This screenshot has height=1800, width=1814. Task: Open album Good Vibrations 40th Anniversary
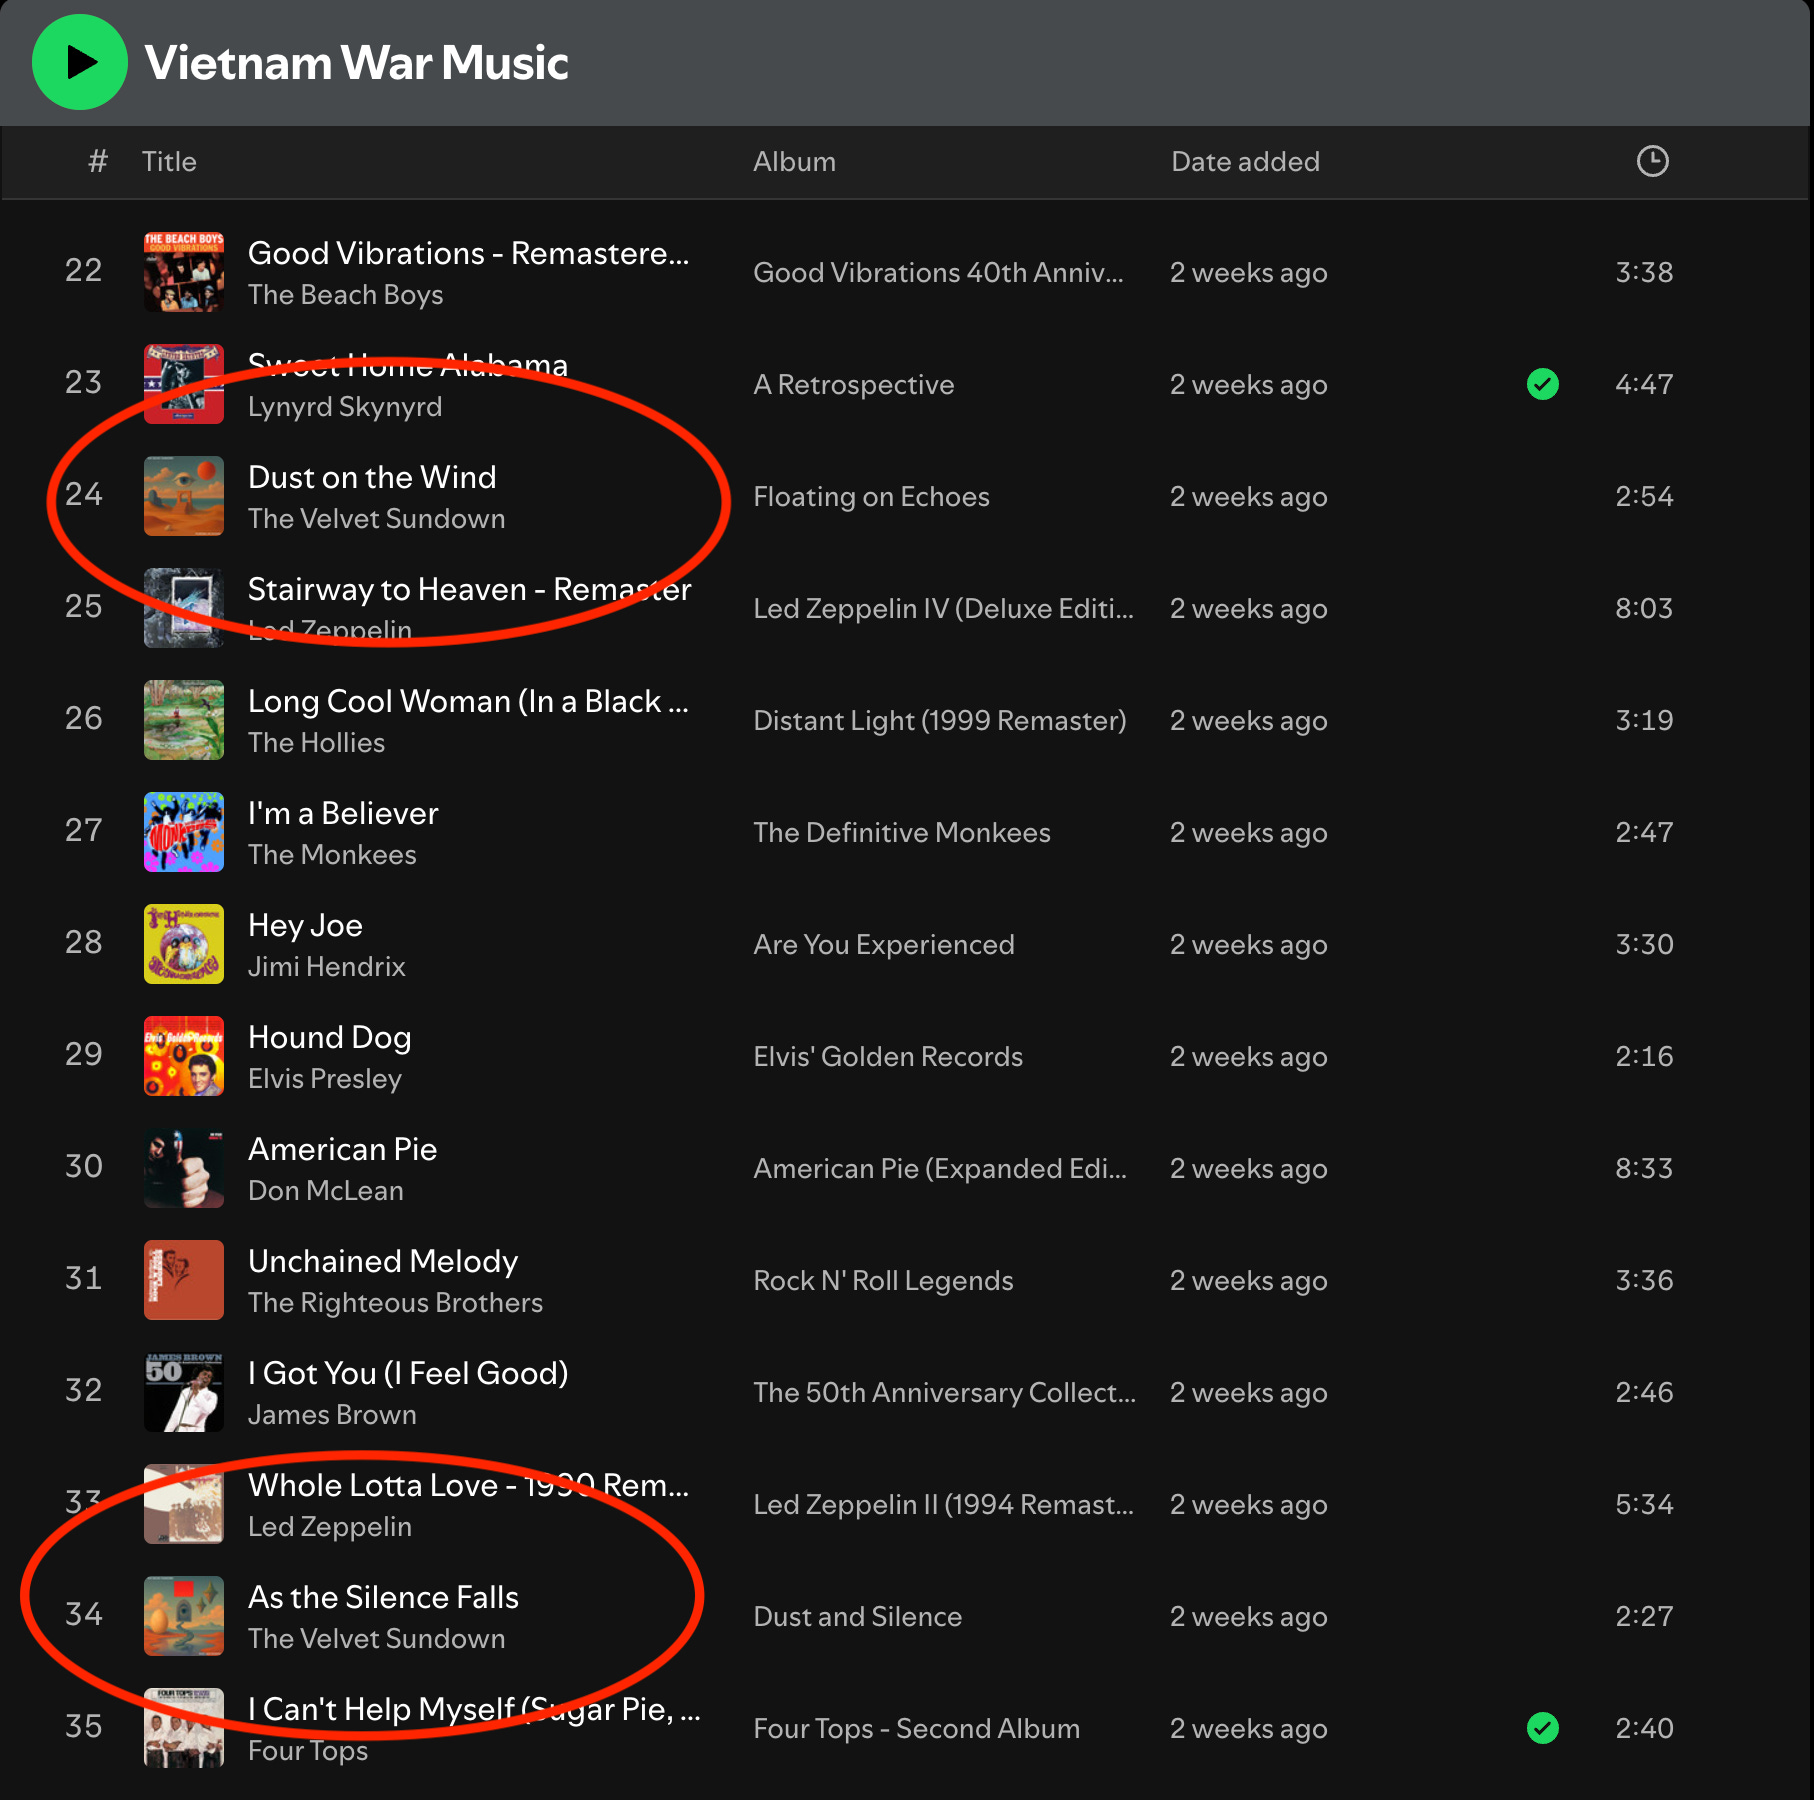click(x=938, y=273)
